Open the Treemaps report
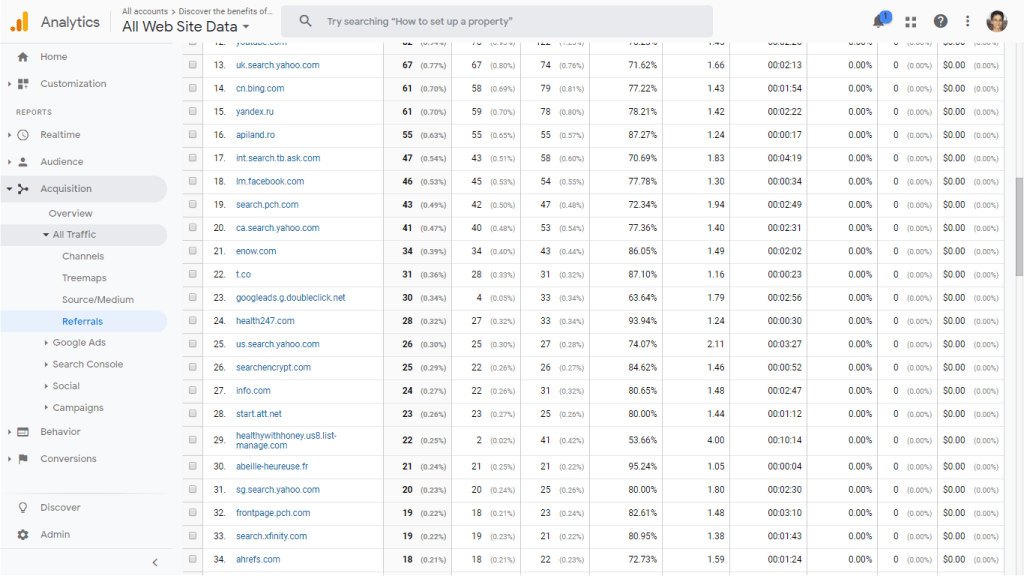This screenshot has height=576, width=1024. click(84, 278)
